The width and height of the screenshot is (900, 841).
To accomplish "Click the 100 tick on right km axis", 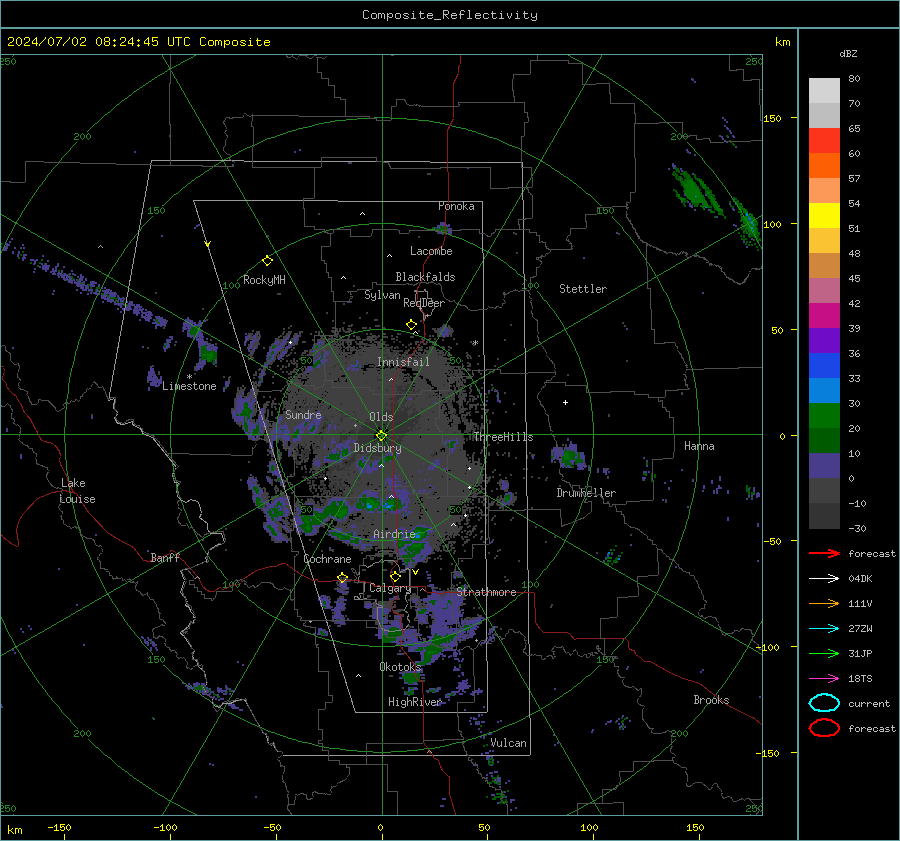I will click(772, 224).
